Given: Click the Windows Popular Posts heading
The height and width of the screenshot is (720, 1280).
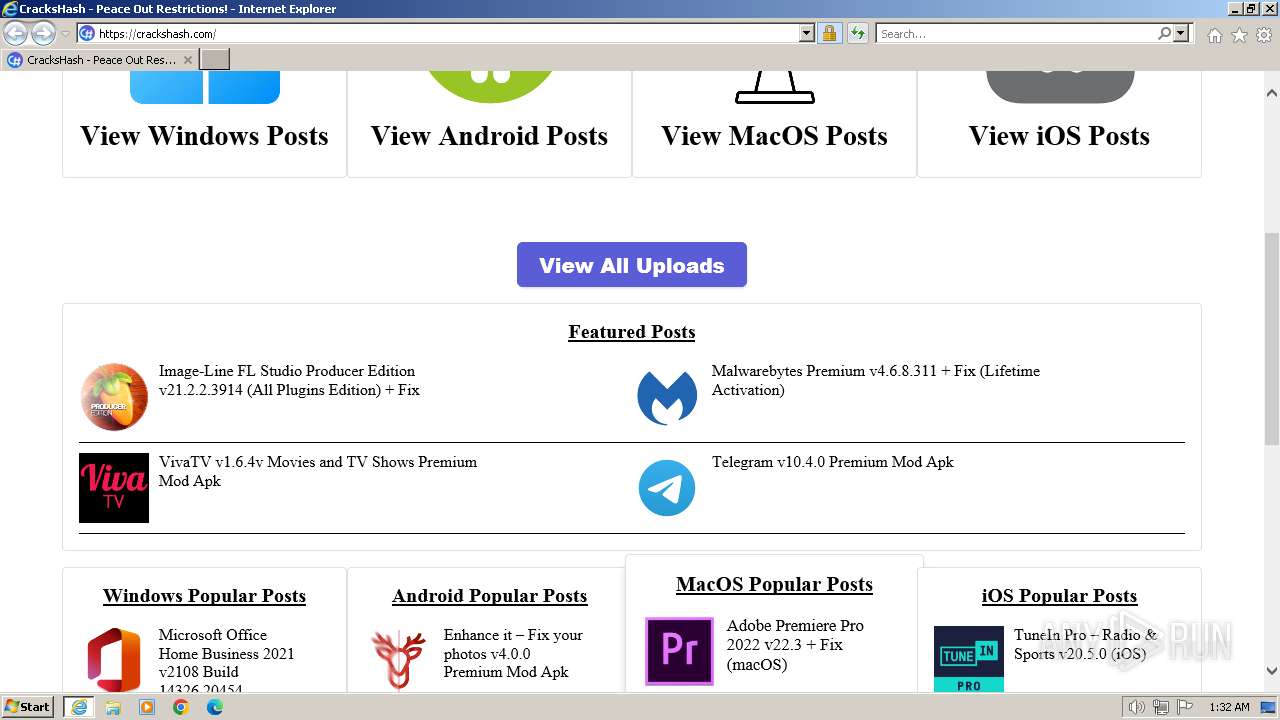Looking at the screenshot, I should (x=205, y=596).
